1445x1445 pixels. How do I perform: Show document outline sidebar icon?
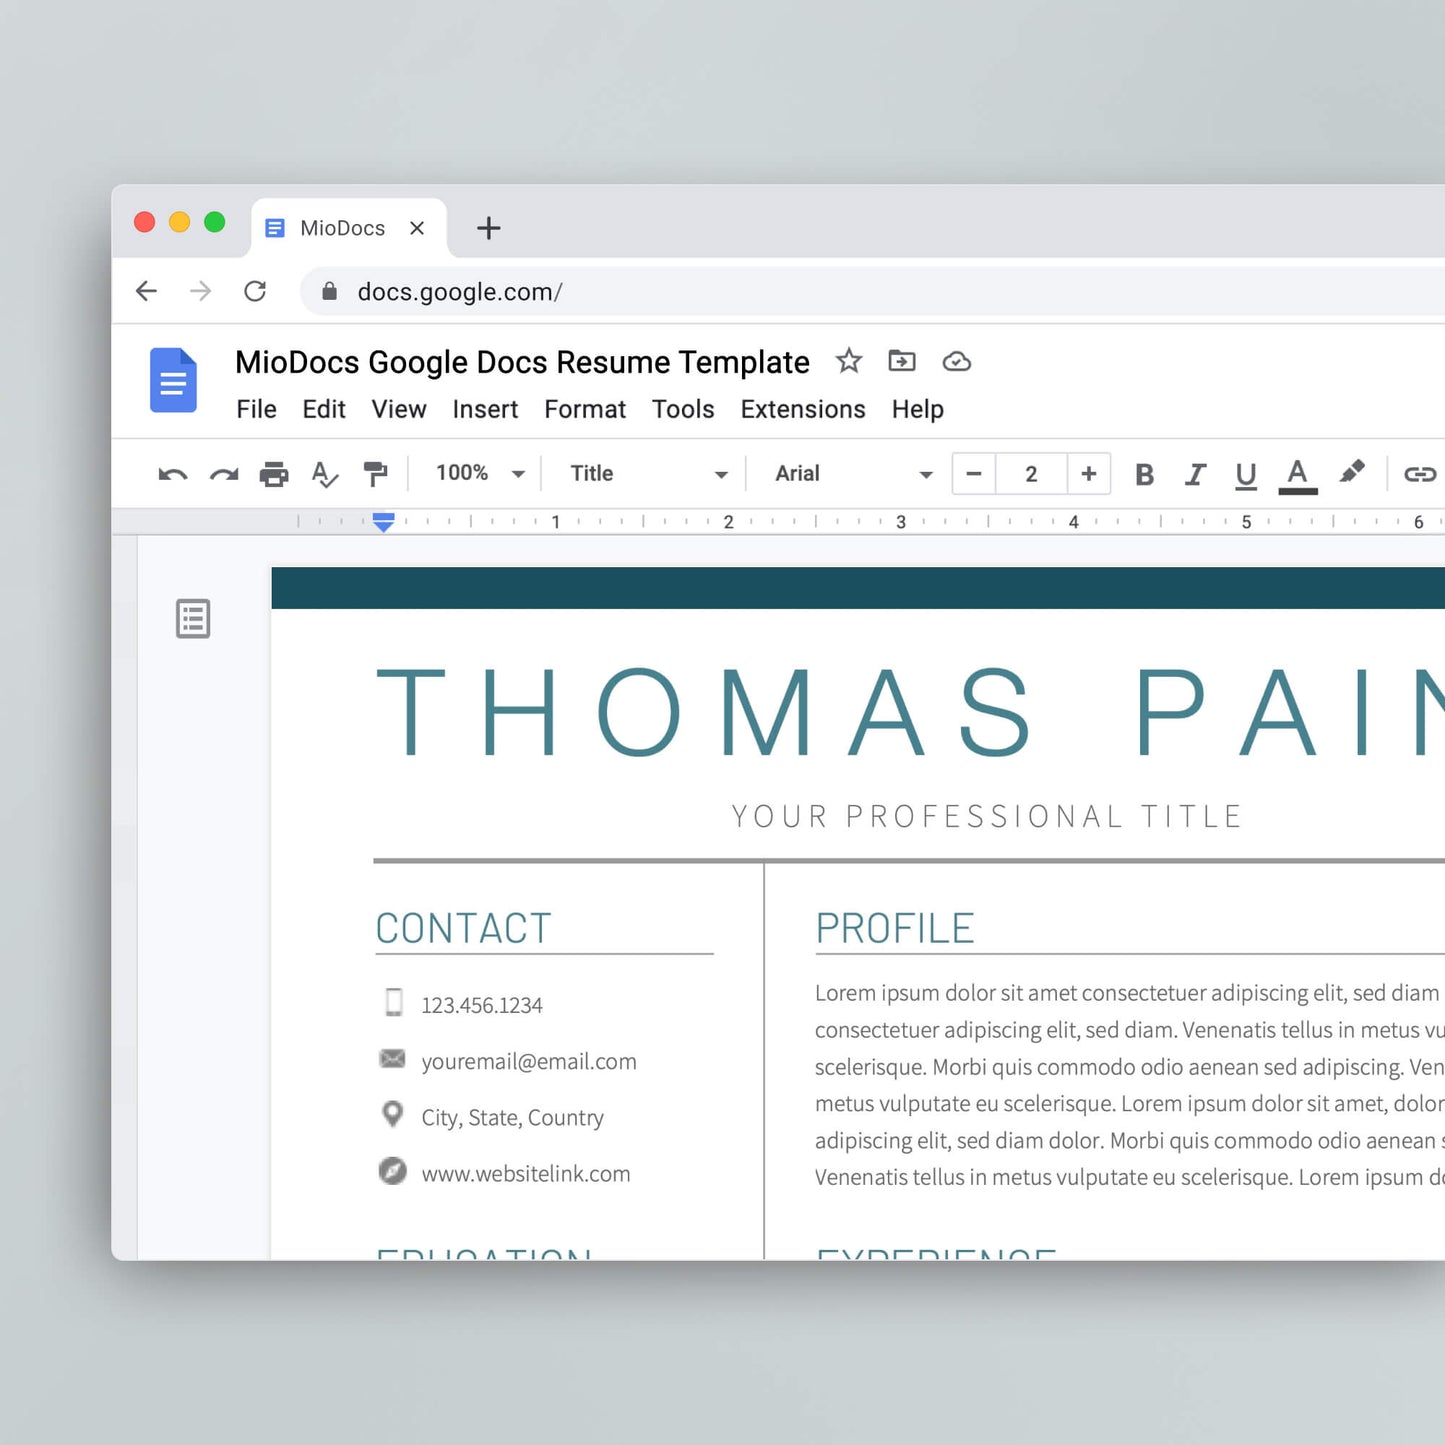click(x=193, y=619)
